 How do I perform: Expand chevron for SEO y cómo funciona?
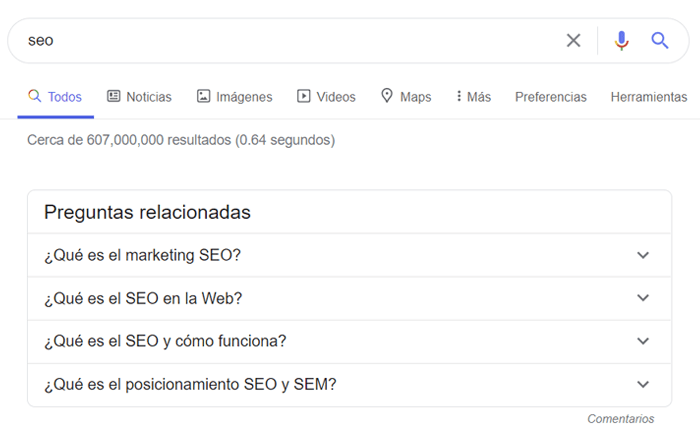(643, 341)
